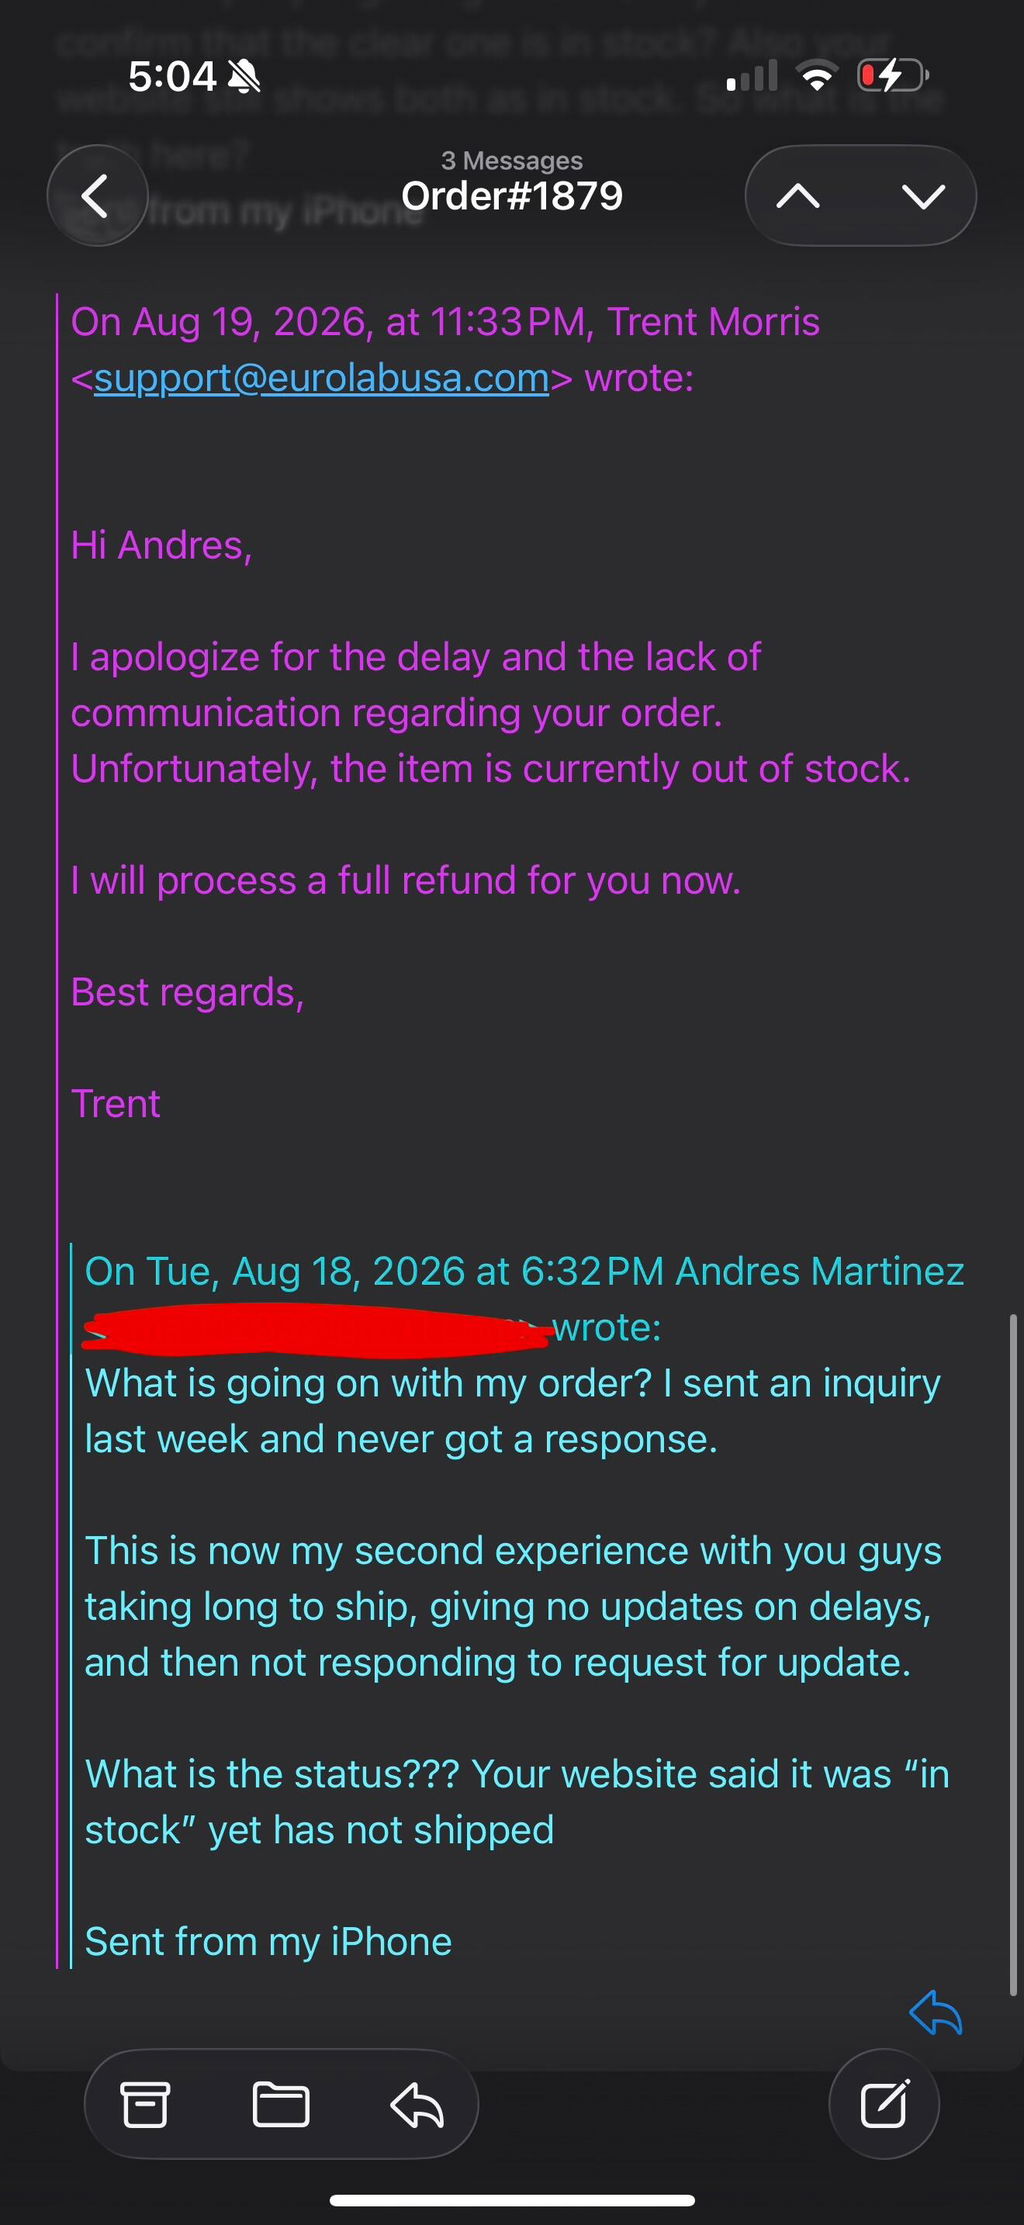Tap the 5:04 clock in status bar

coord(172,76)
